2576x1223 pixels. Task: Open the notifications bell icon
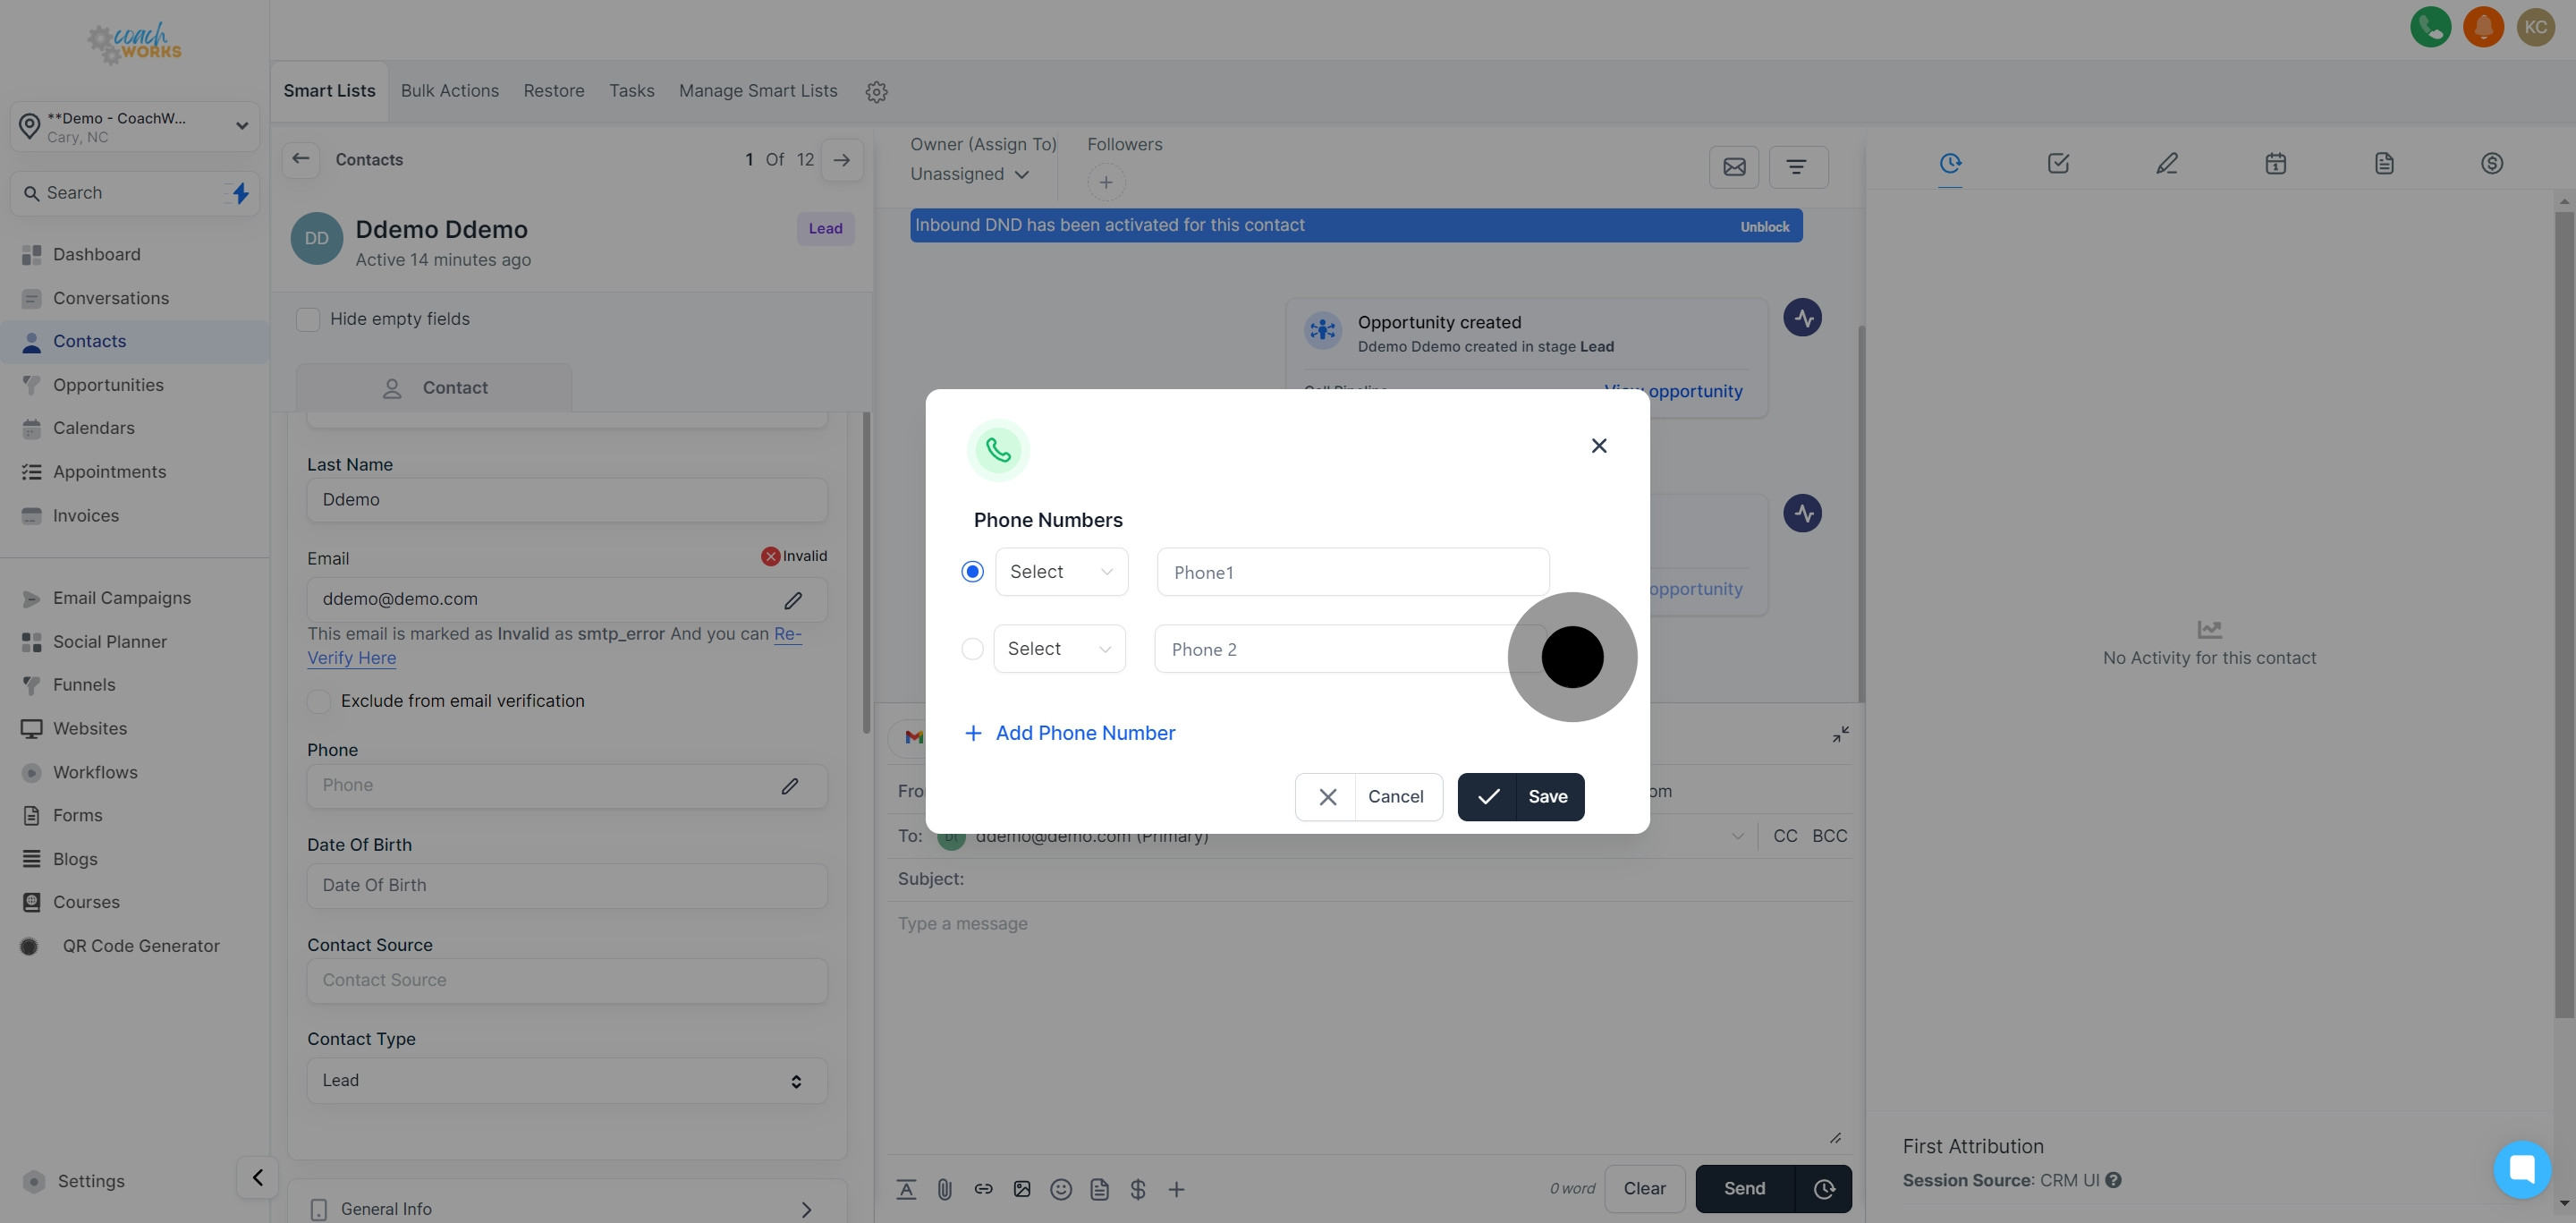2483,27
